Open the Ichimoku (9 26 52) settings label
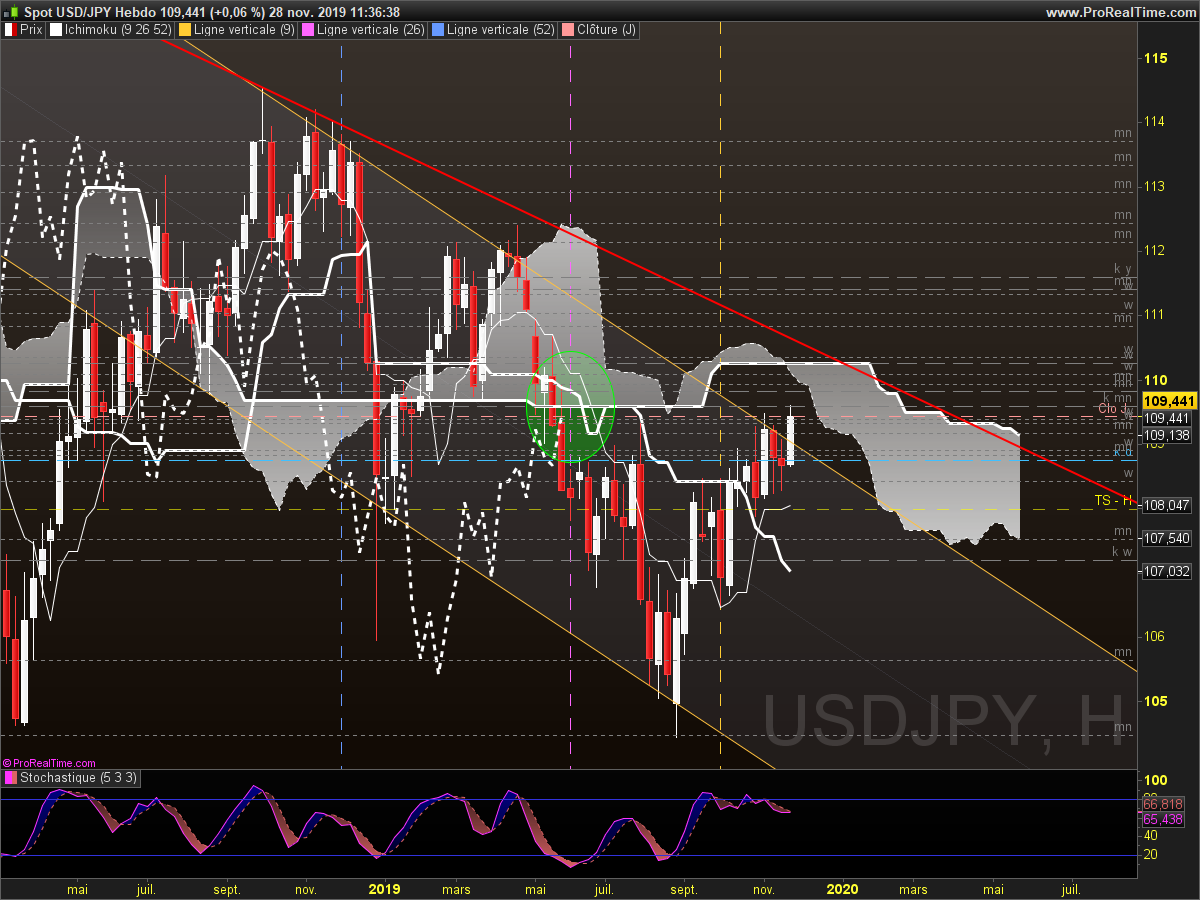1200x900 pixels. (x=110, y=30)
